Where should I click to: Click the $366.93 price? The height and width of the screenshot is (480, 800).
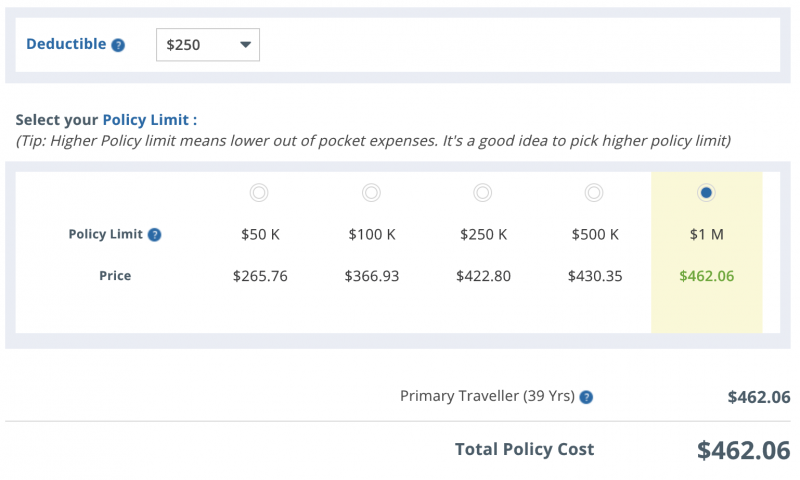[x=372, y=276]
